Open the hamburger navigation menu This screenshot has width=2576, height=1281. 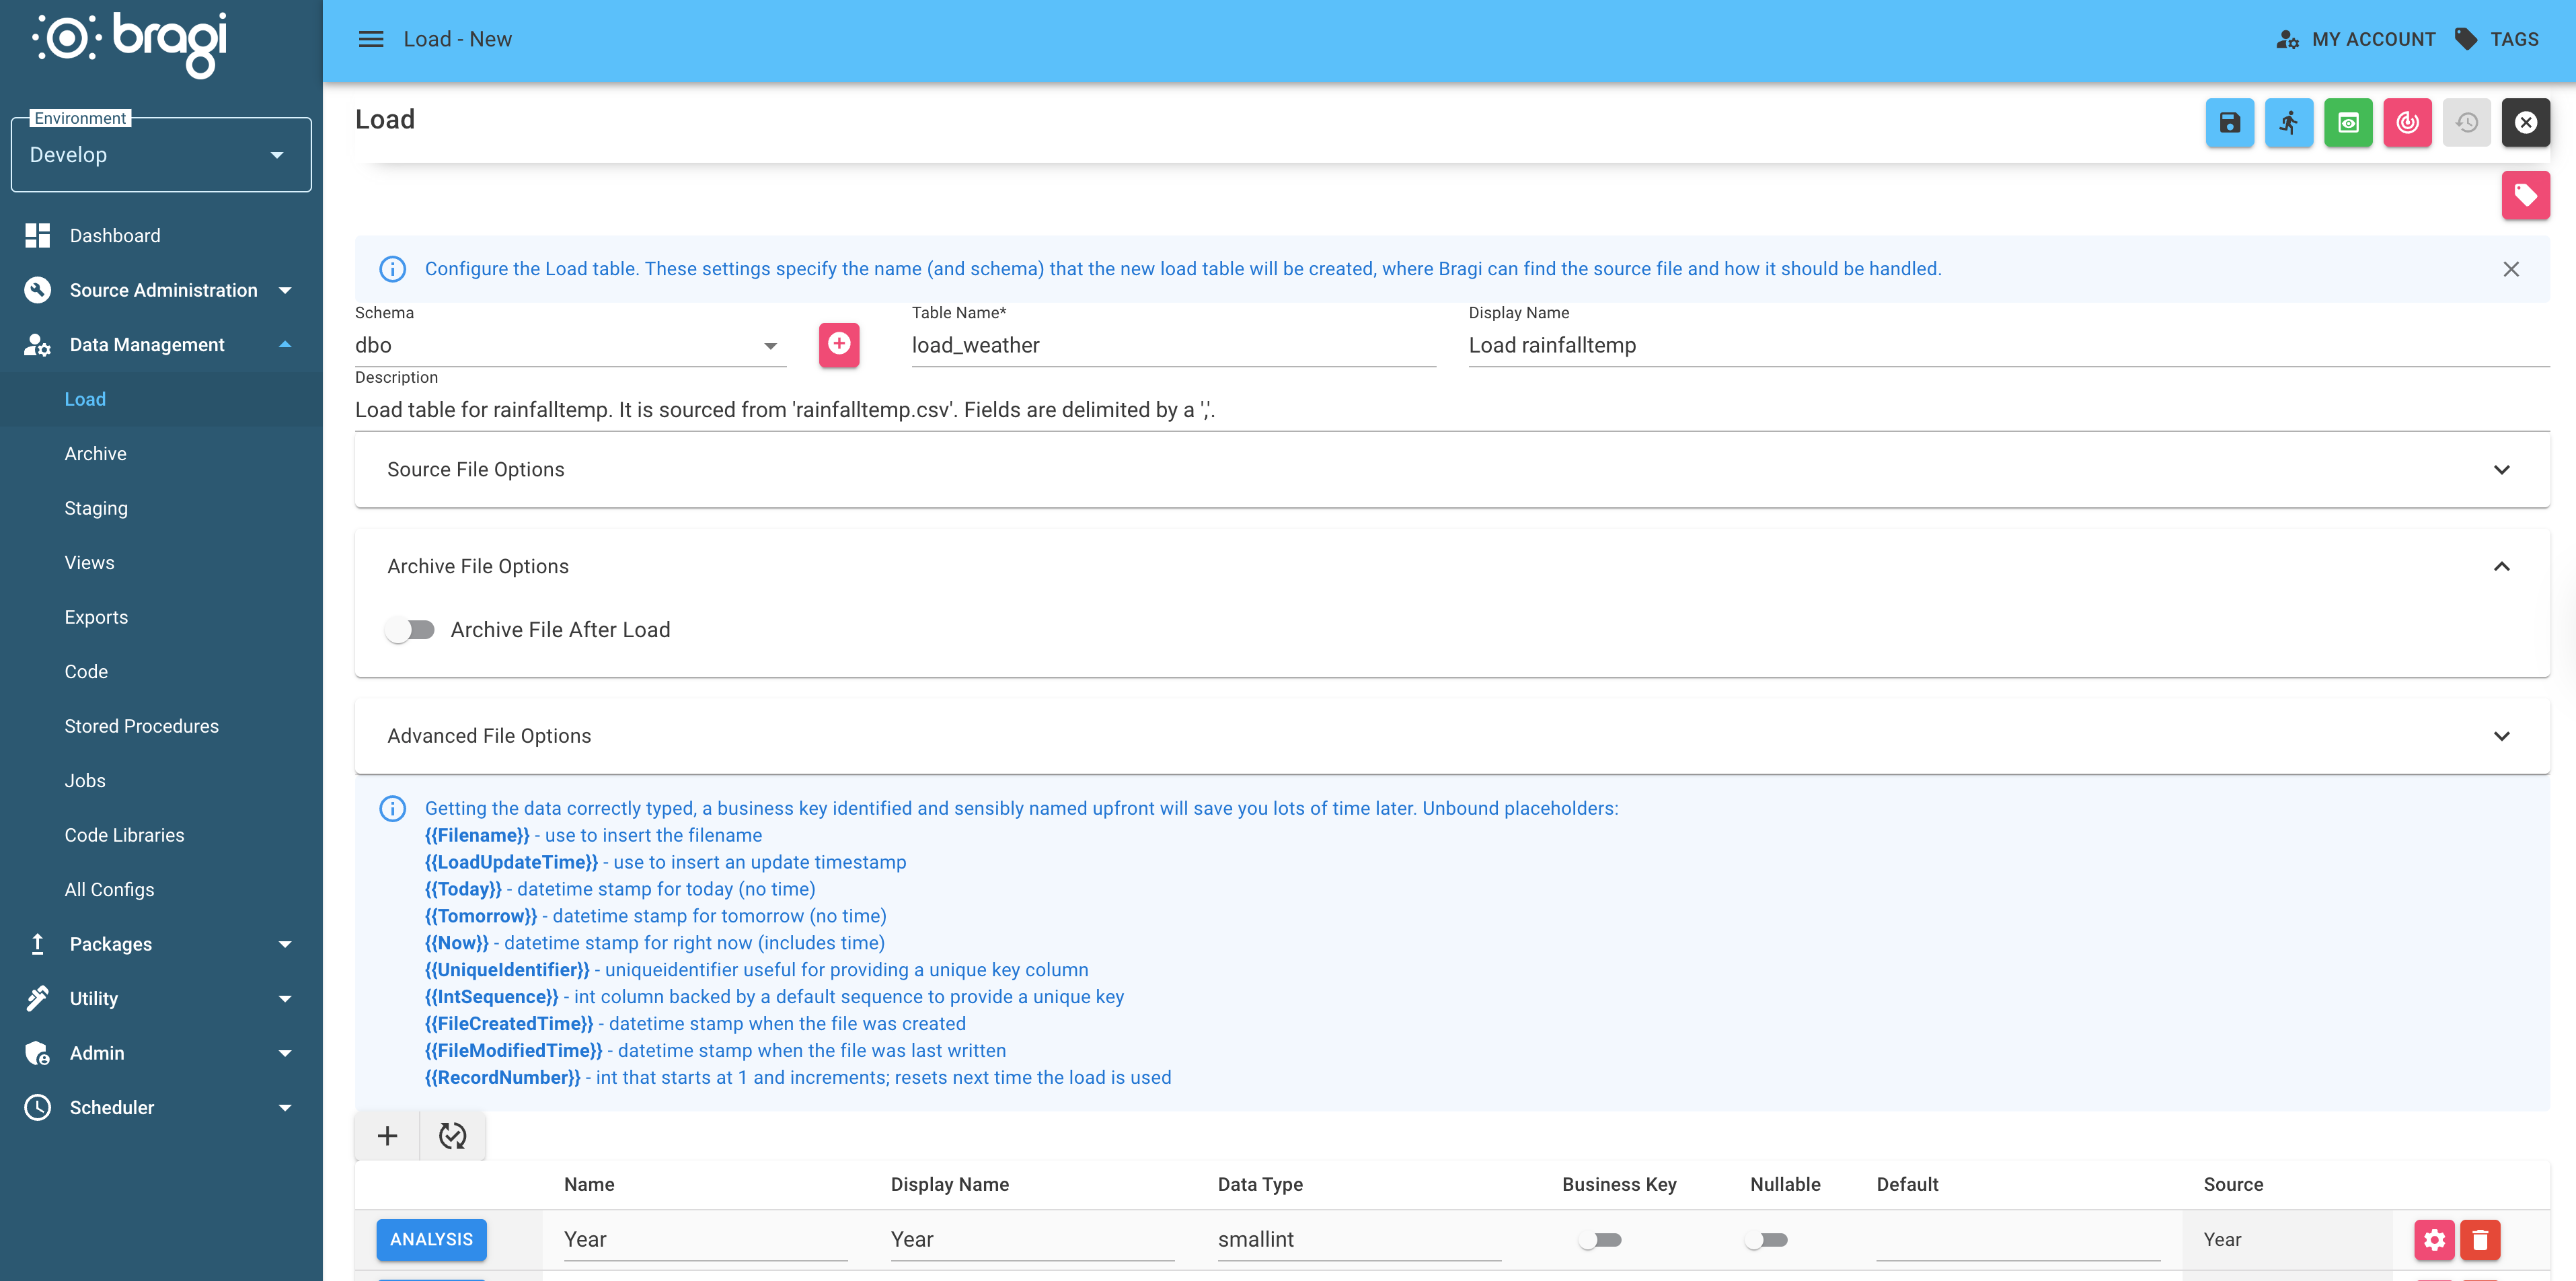coord(371,39)
